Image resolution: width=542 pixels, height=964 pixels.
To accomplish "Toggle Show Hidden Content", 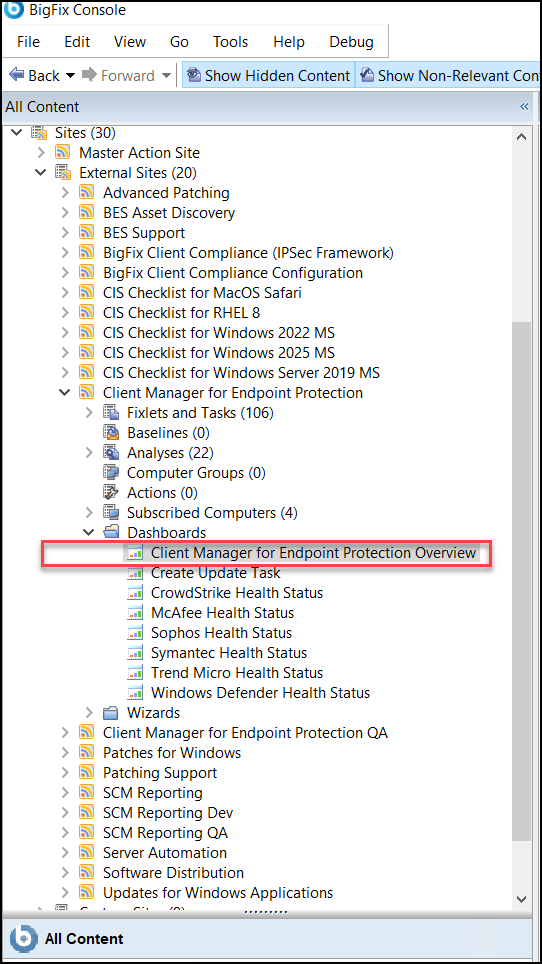I will coord(269,76).
